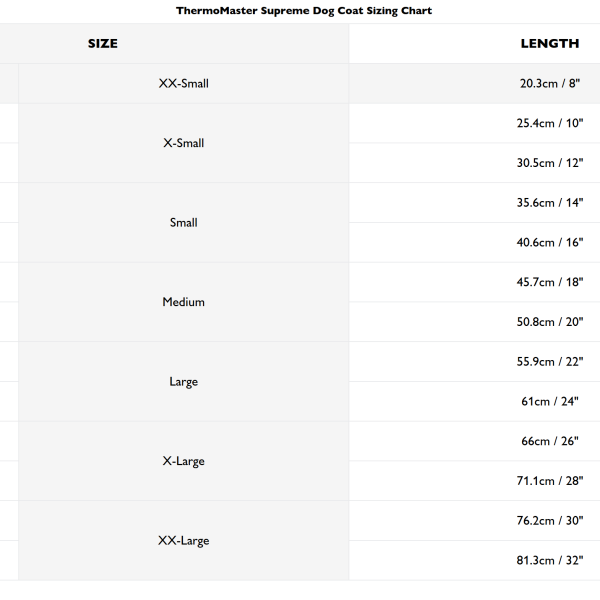Select the Large size cell

[x=184, y=382]
